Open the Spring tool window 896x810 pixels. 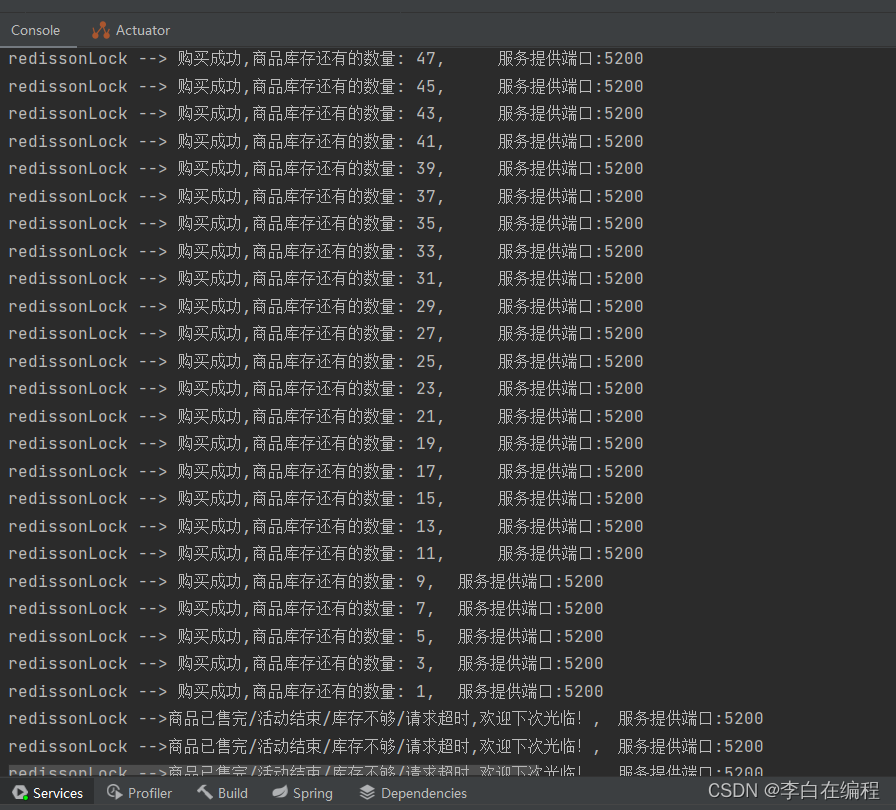tap(302, 793)
